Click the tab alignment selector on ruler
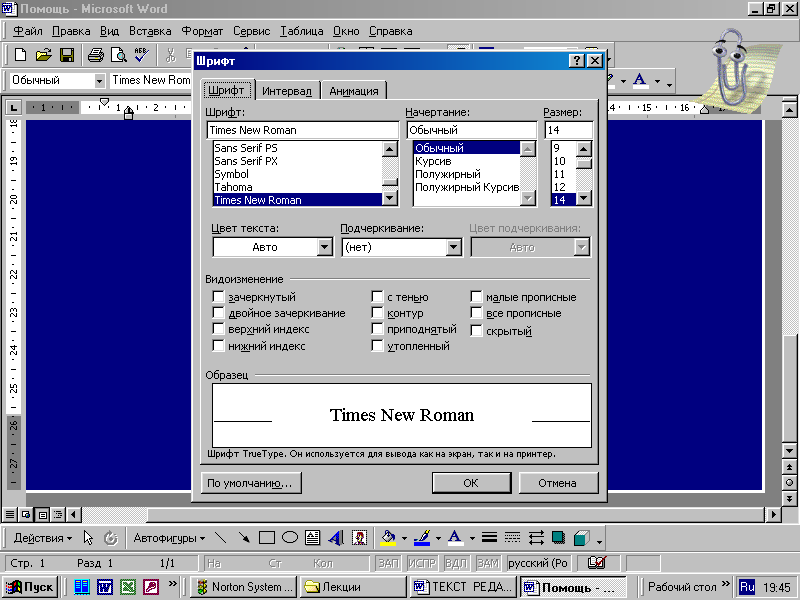Image resolution: width=800 pixels, height=600 pixels. [x=13, y=107]
